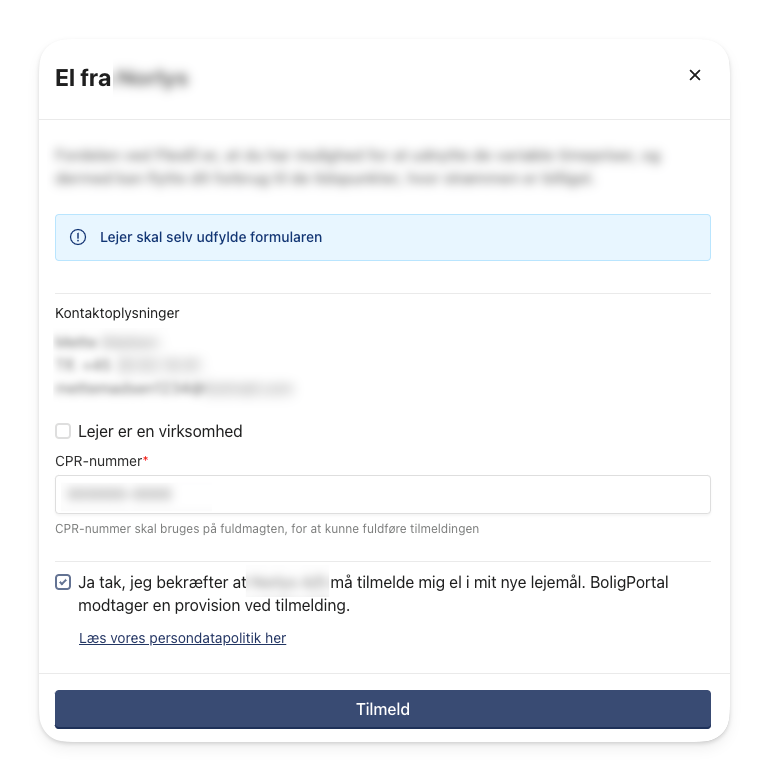Click the blurred description paragraph below the header
Viewport: 769px width, 781px height.
358,166
